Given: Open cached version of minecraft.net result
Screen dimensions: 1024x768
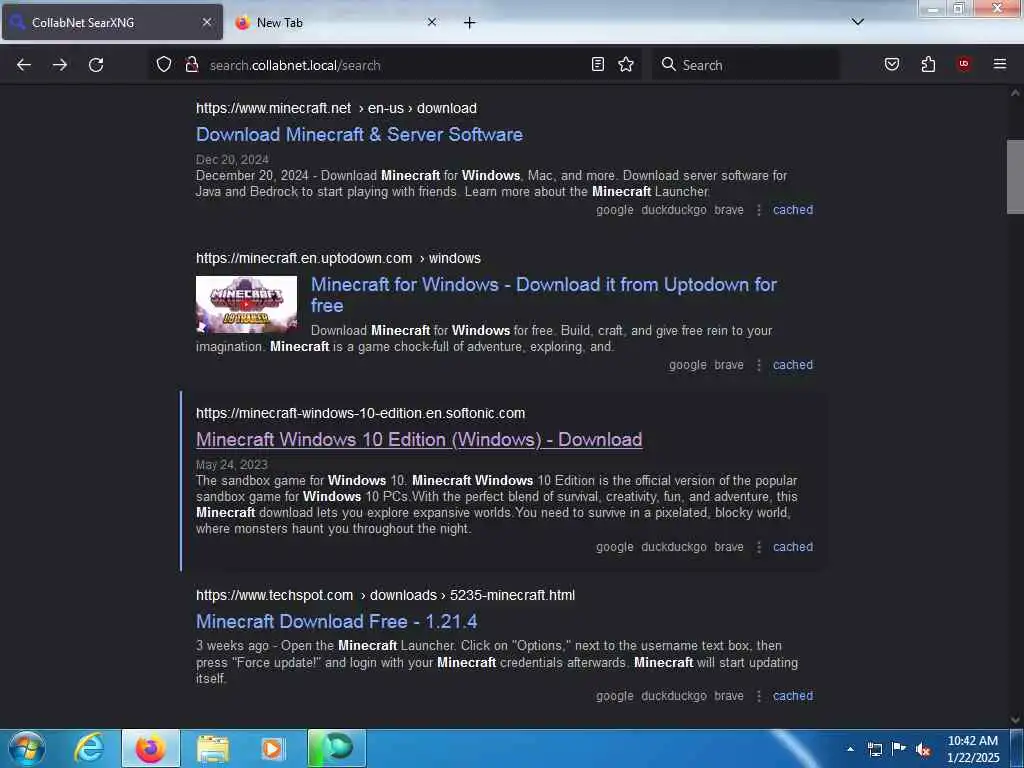Looking at the screenshot, I should pos(793,210).
